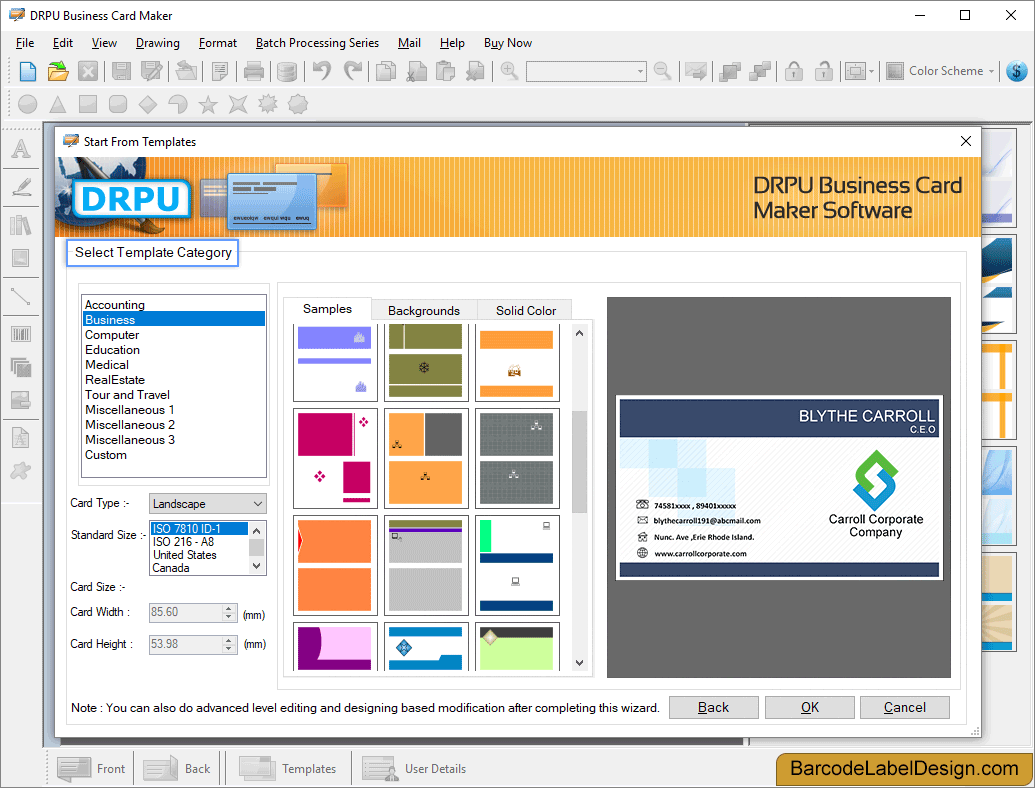Screen dimensions: 1035x788
Task: Pick the pink template sample thumbnail
Action: pyautogui.click(x=335, y=458)
